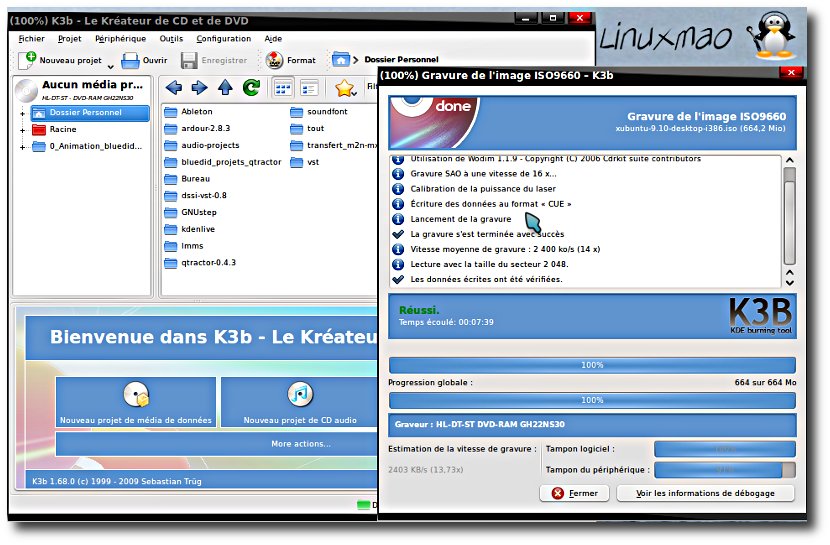Screen dimensions: 830x545
Task: Select the transfert_m2n-mx folder
Action: click(333, 145)
